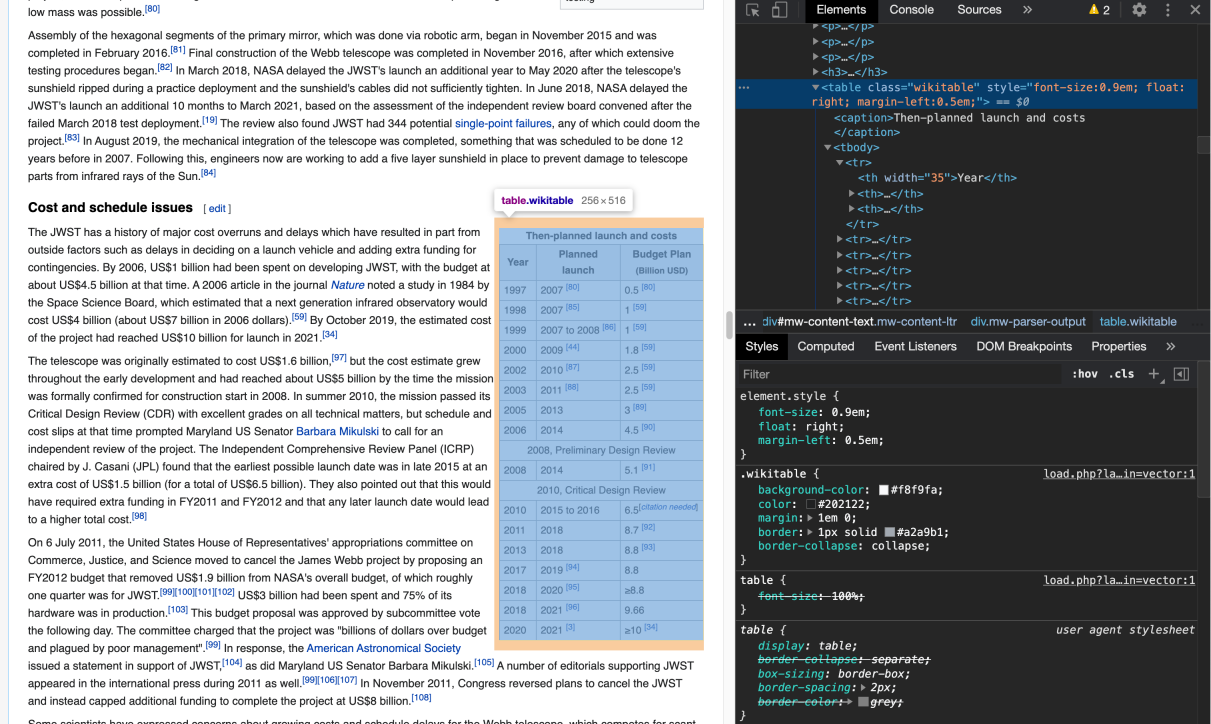Toggle the :hov element state button

tap(1085, 374)
